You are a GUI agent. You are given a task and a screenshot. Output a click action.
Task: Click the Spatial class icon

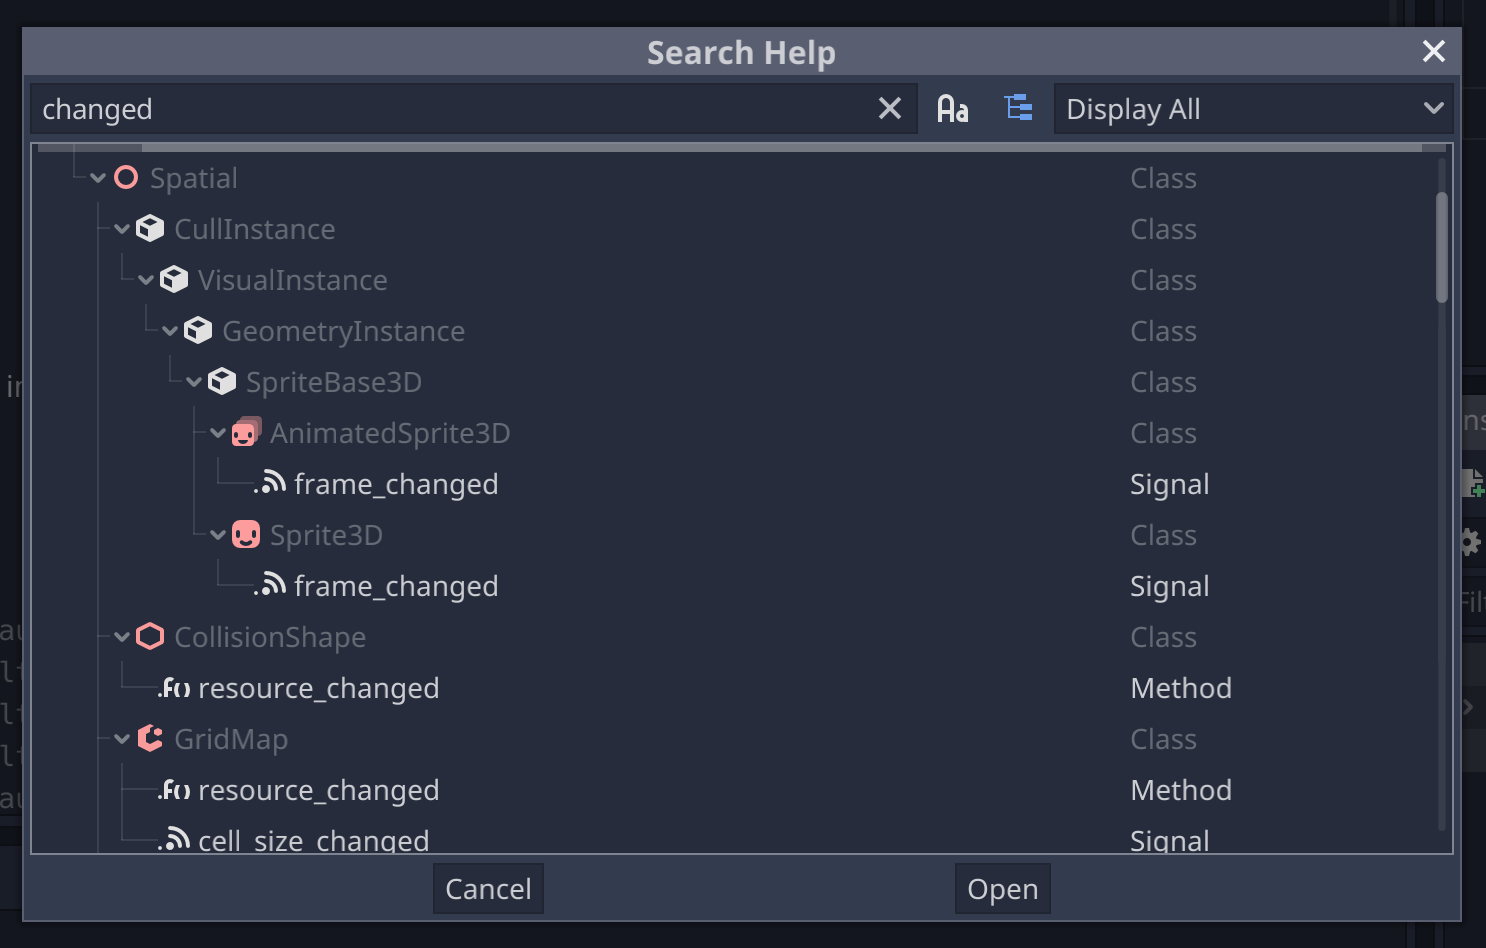pos(126,177)
